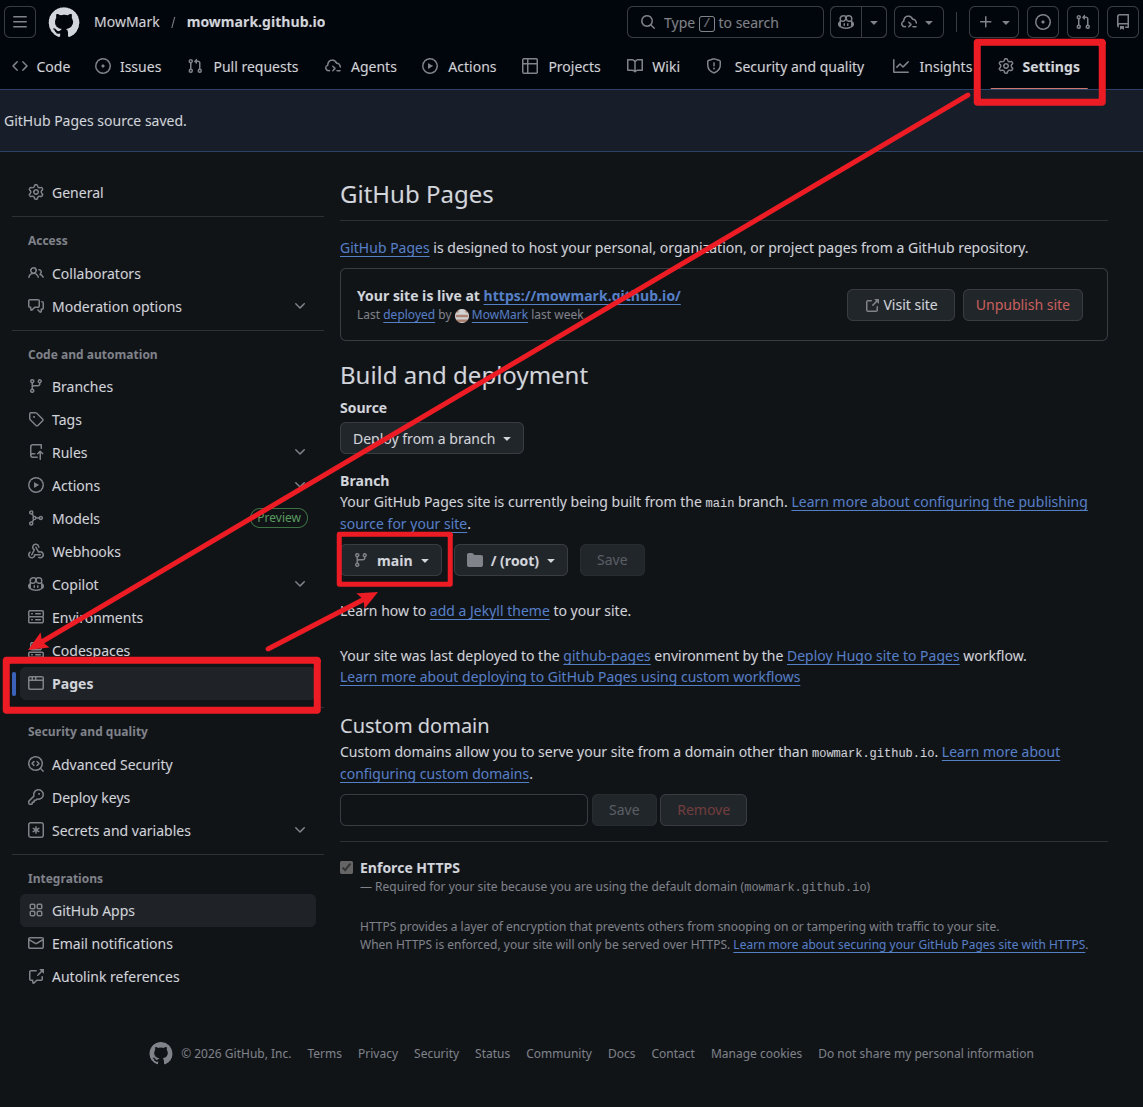Image resolution: width=1143 pixels, height=1107 pixels.
Task: Open Autolink references settings
Action: (x=168, y=977)
